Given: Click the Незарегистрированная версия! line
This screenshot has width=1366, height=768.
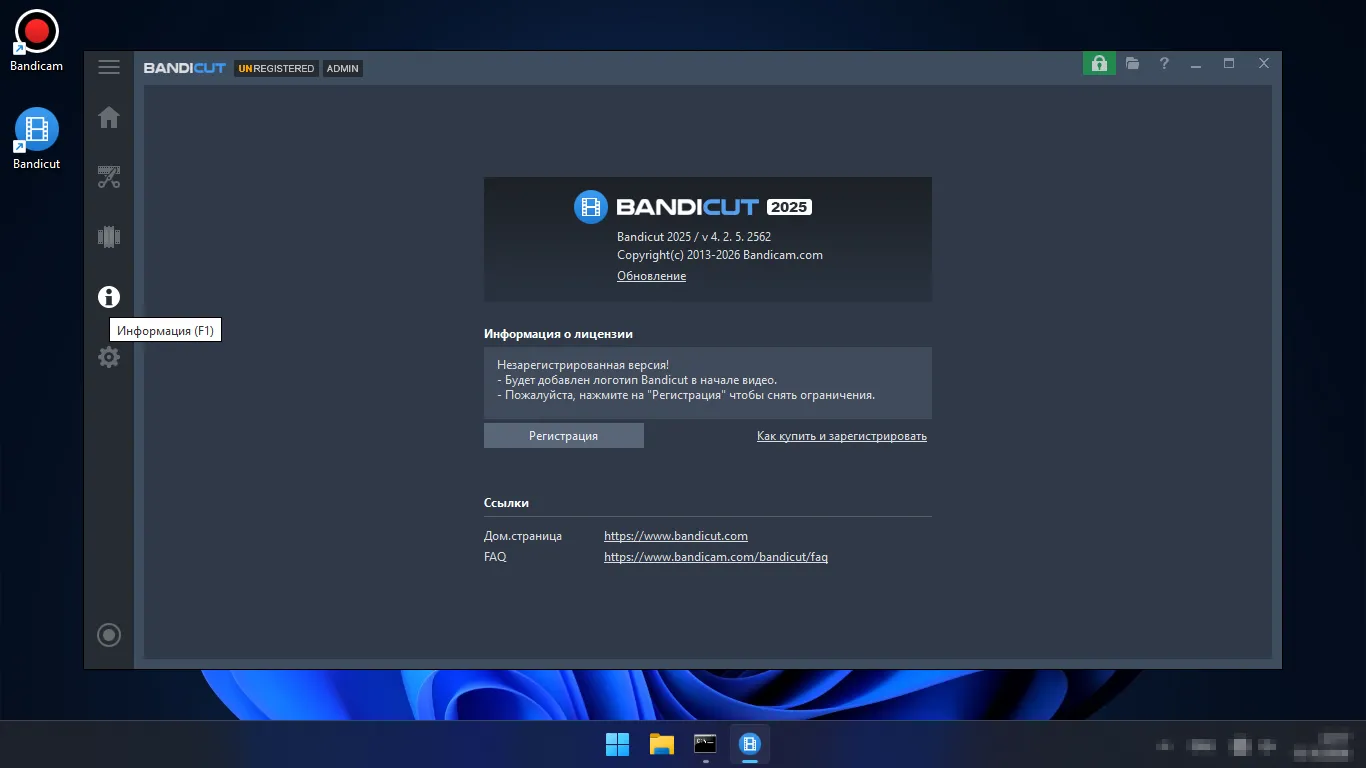Looking at the screenshot, I should point(583,365).
